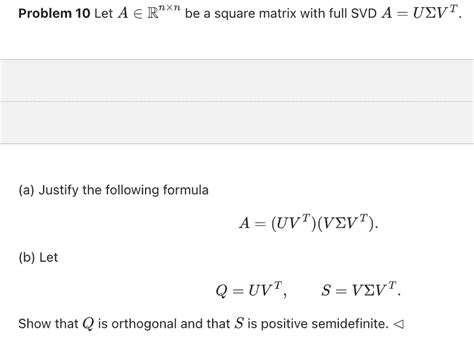Click the dotted divider inside the gray cell
474x361 pixels.
(237, 102)
